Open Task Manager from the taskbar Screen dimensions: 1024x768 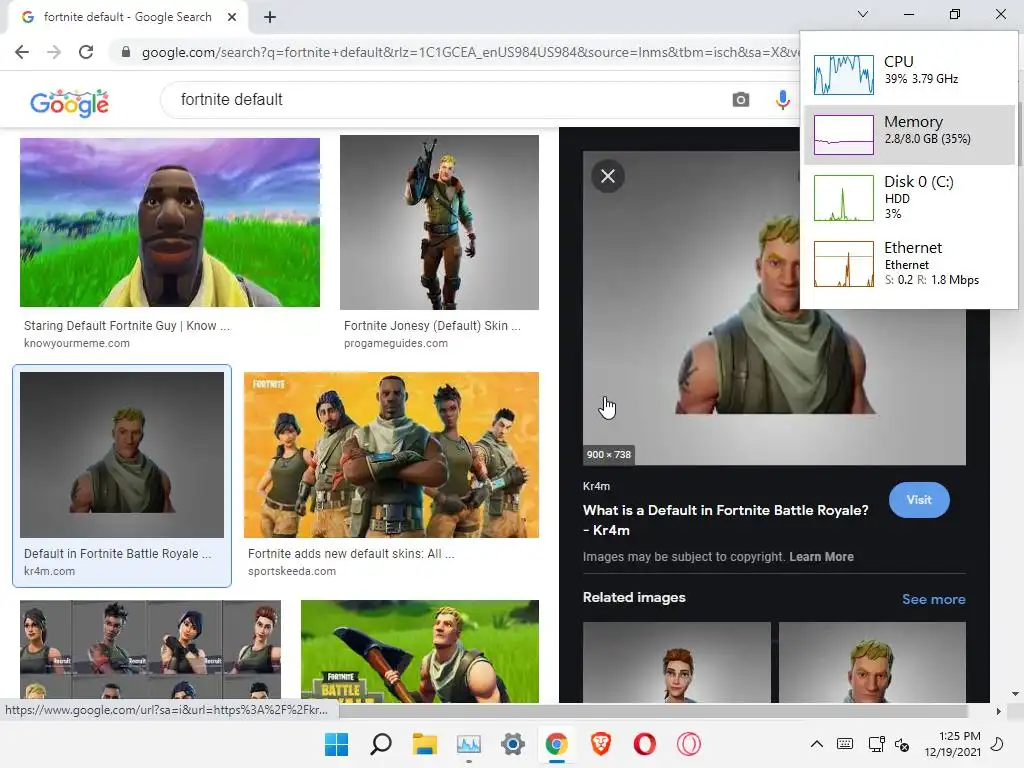(x=469, y=744)
